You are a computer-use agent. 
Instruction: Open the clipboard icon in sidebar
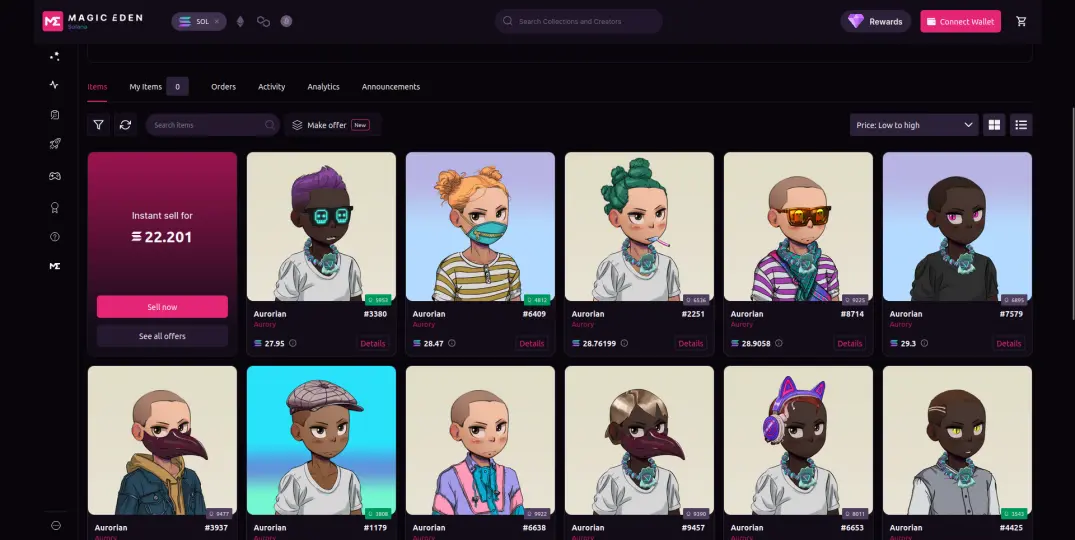point(55,114)
